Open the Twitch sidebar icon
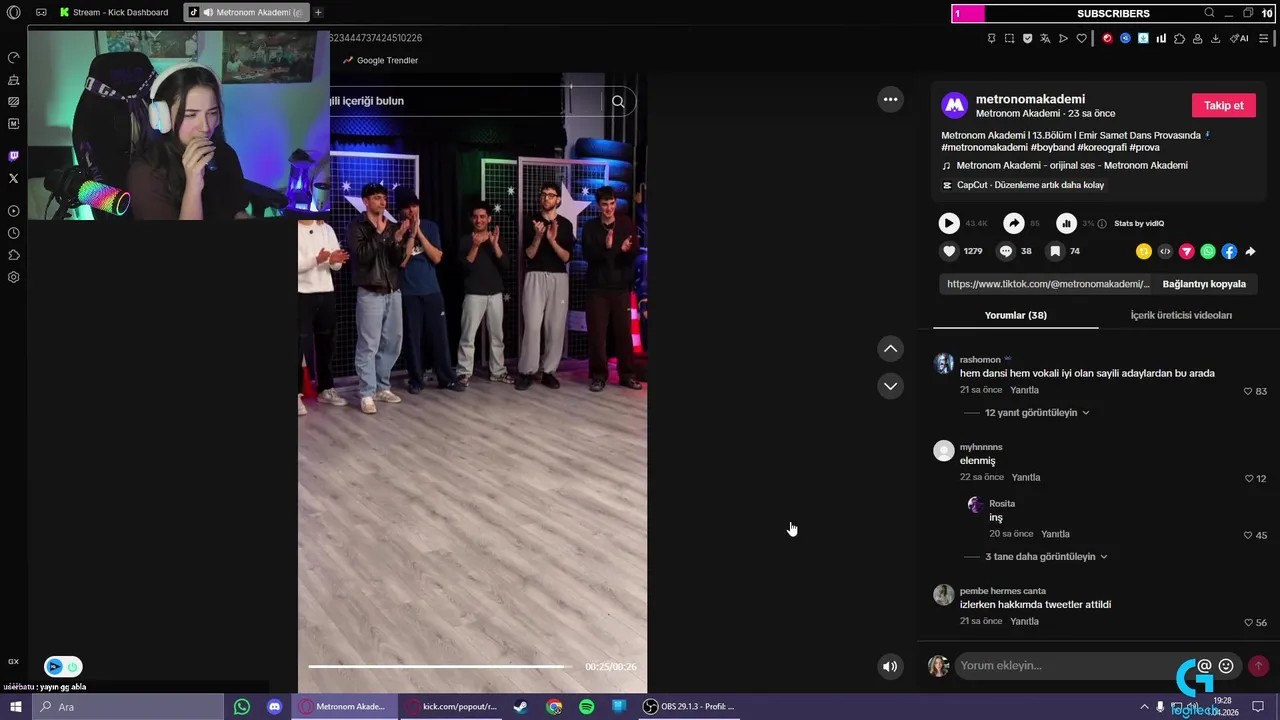This screenshot has height=720, width=1280. pyautogui.click(x=13, y=156)
